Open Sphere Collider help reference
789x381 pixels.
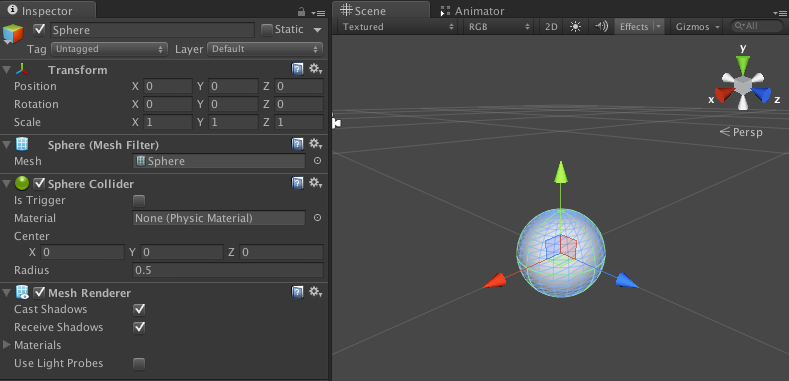(x=297, y=183)
